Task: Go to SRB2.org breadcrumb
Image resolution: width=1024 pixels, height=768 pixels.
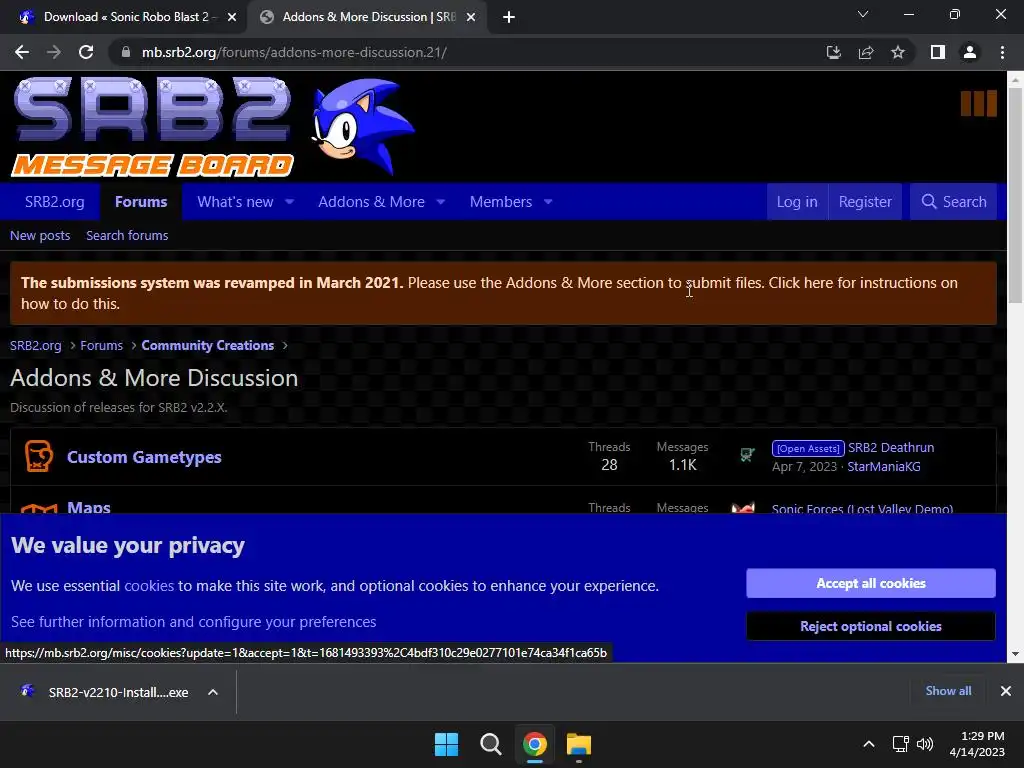Action: coord(36,345)
